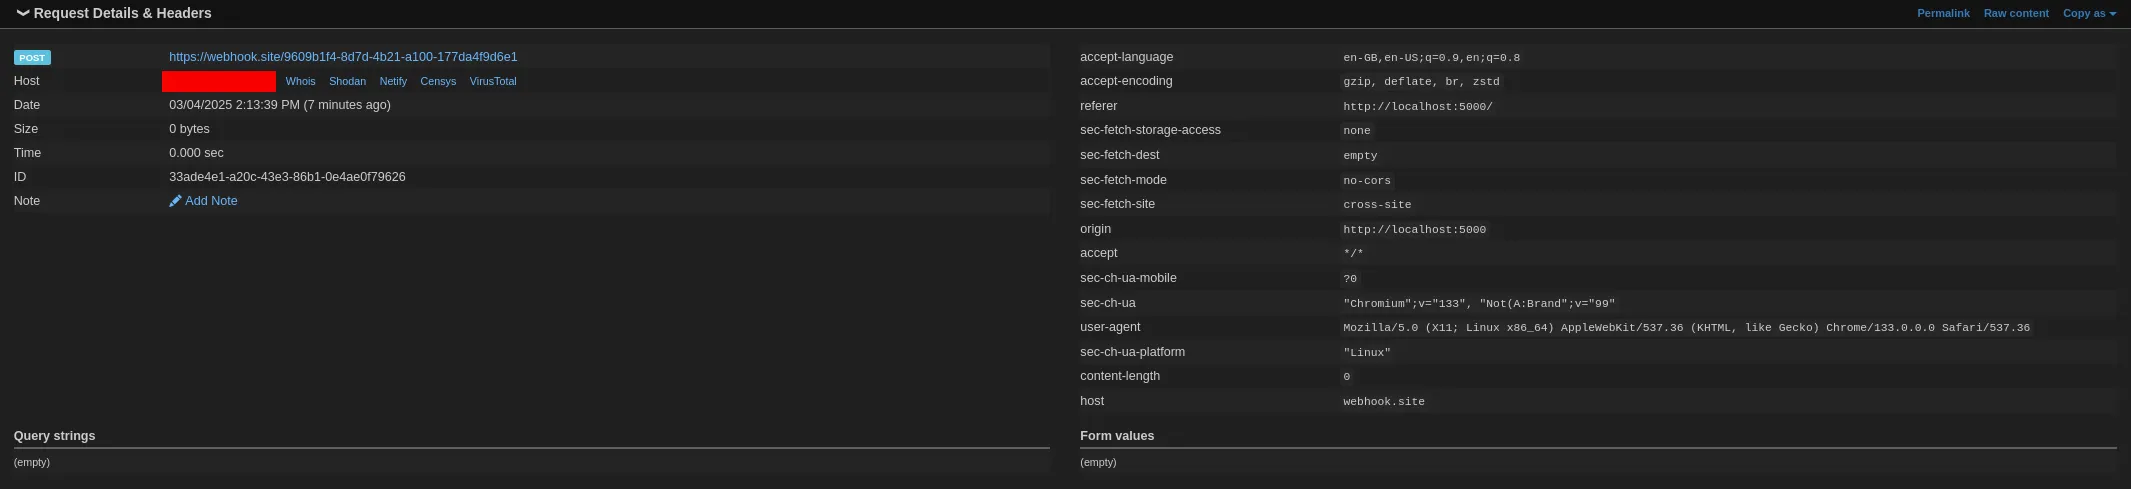Screen dimensions: 2131x489
Task: Open the webhook.site request URL
Action: pos(343,57)
